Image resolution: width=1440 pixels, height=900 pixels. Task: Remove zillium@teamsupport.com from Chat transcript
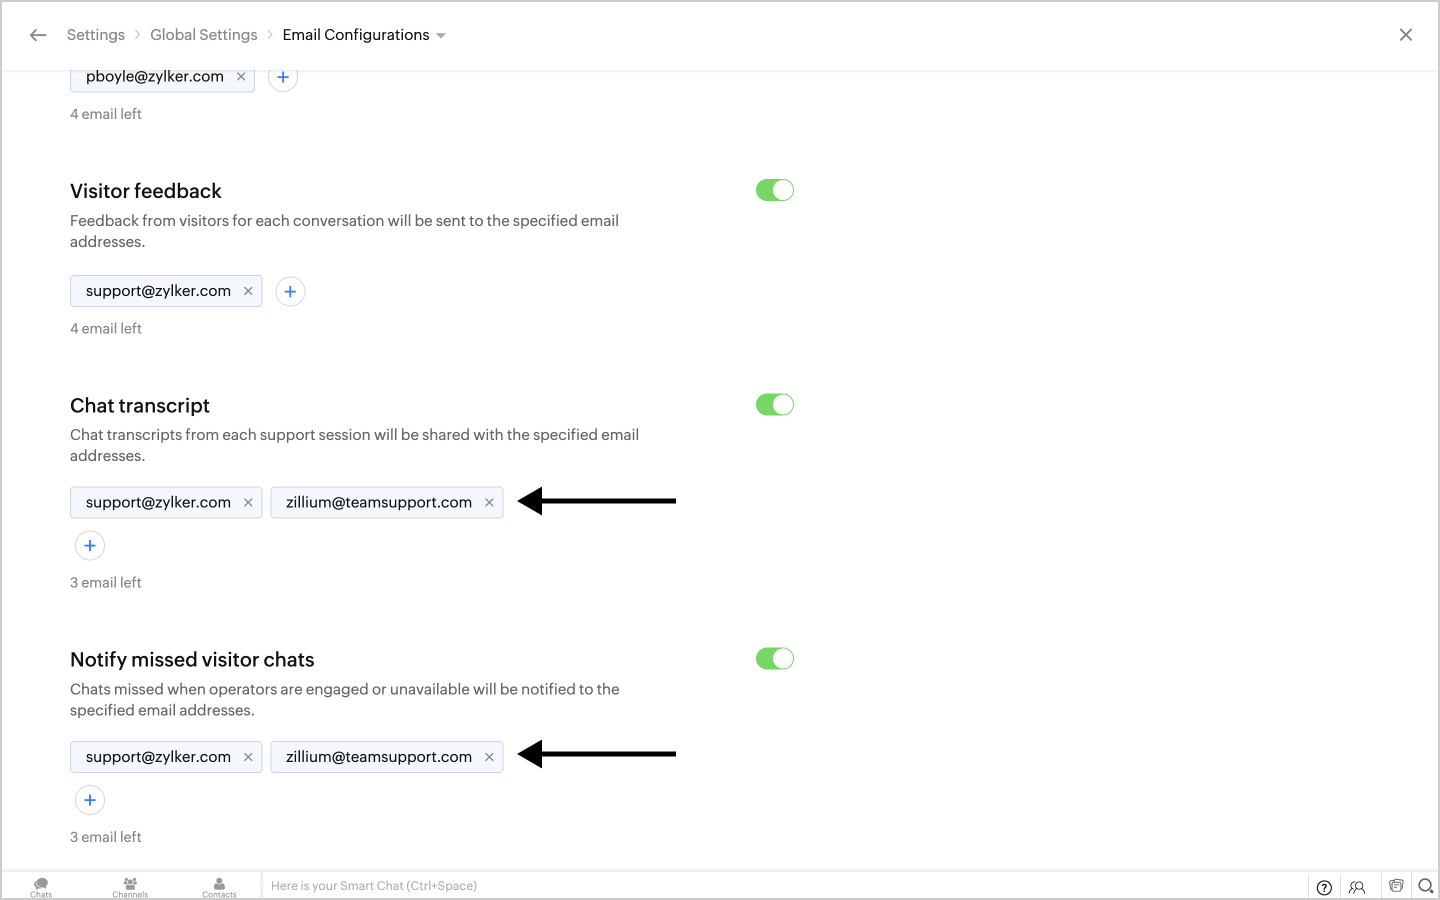tap(489, 503)
